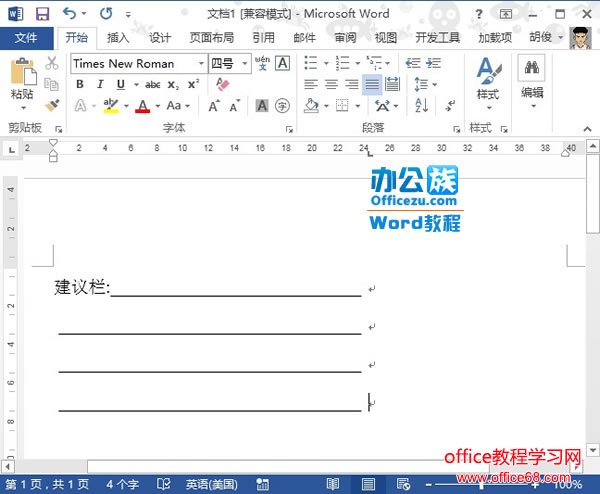Open the font size dropdown
Viewport: 600px width, 494px height.
pos(245,64)
